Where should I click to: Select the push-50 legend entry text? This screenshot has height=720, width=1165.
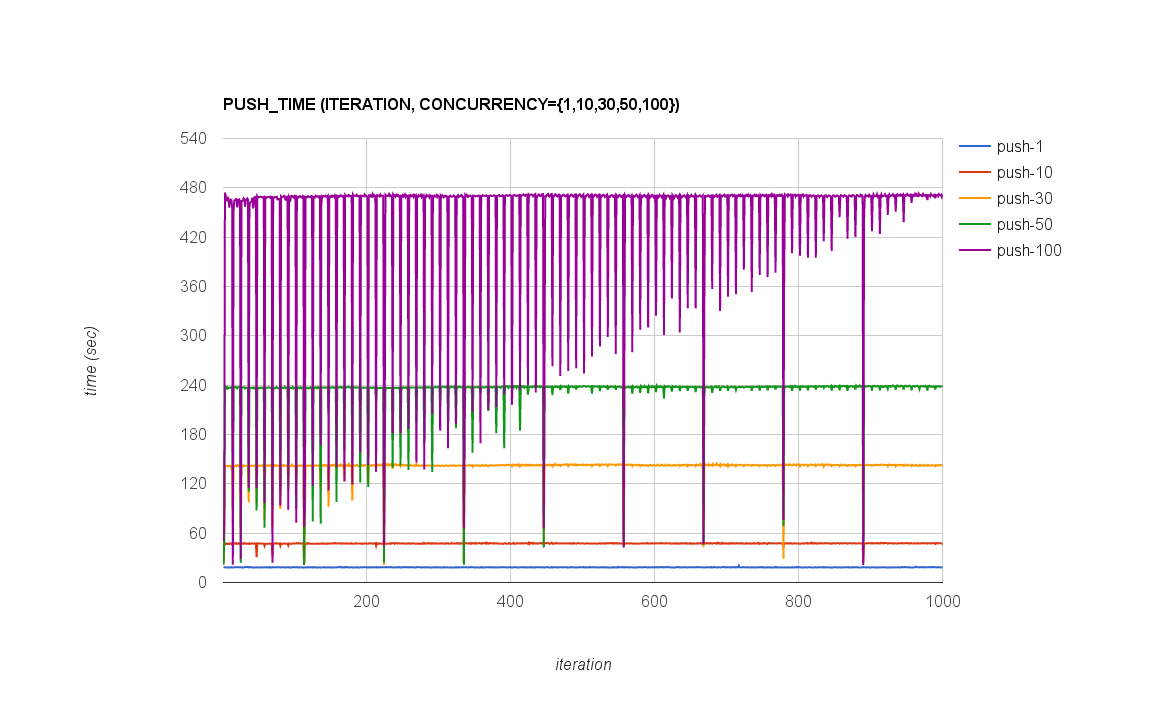(1024, 224)
